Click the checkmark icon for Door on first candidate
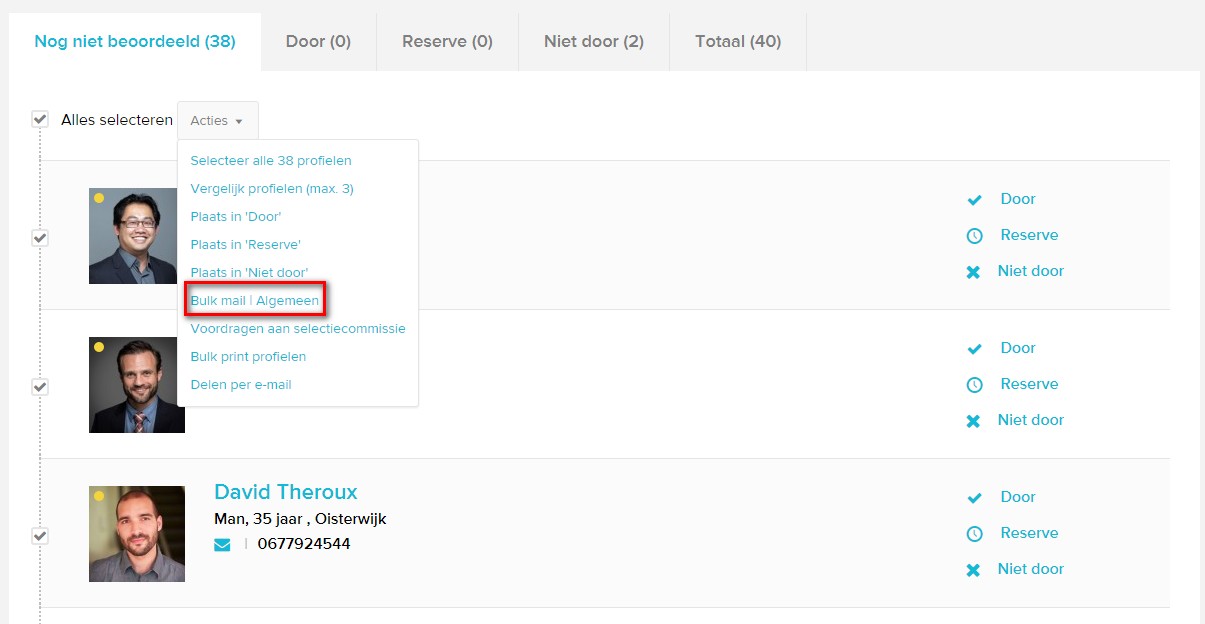 (974, 200)
